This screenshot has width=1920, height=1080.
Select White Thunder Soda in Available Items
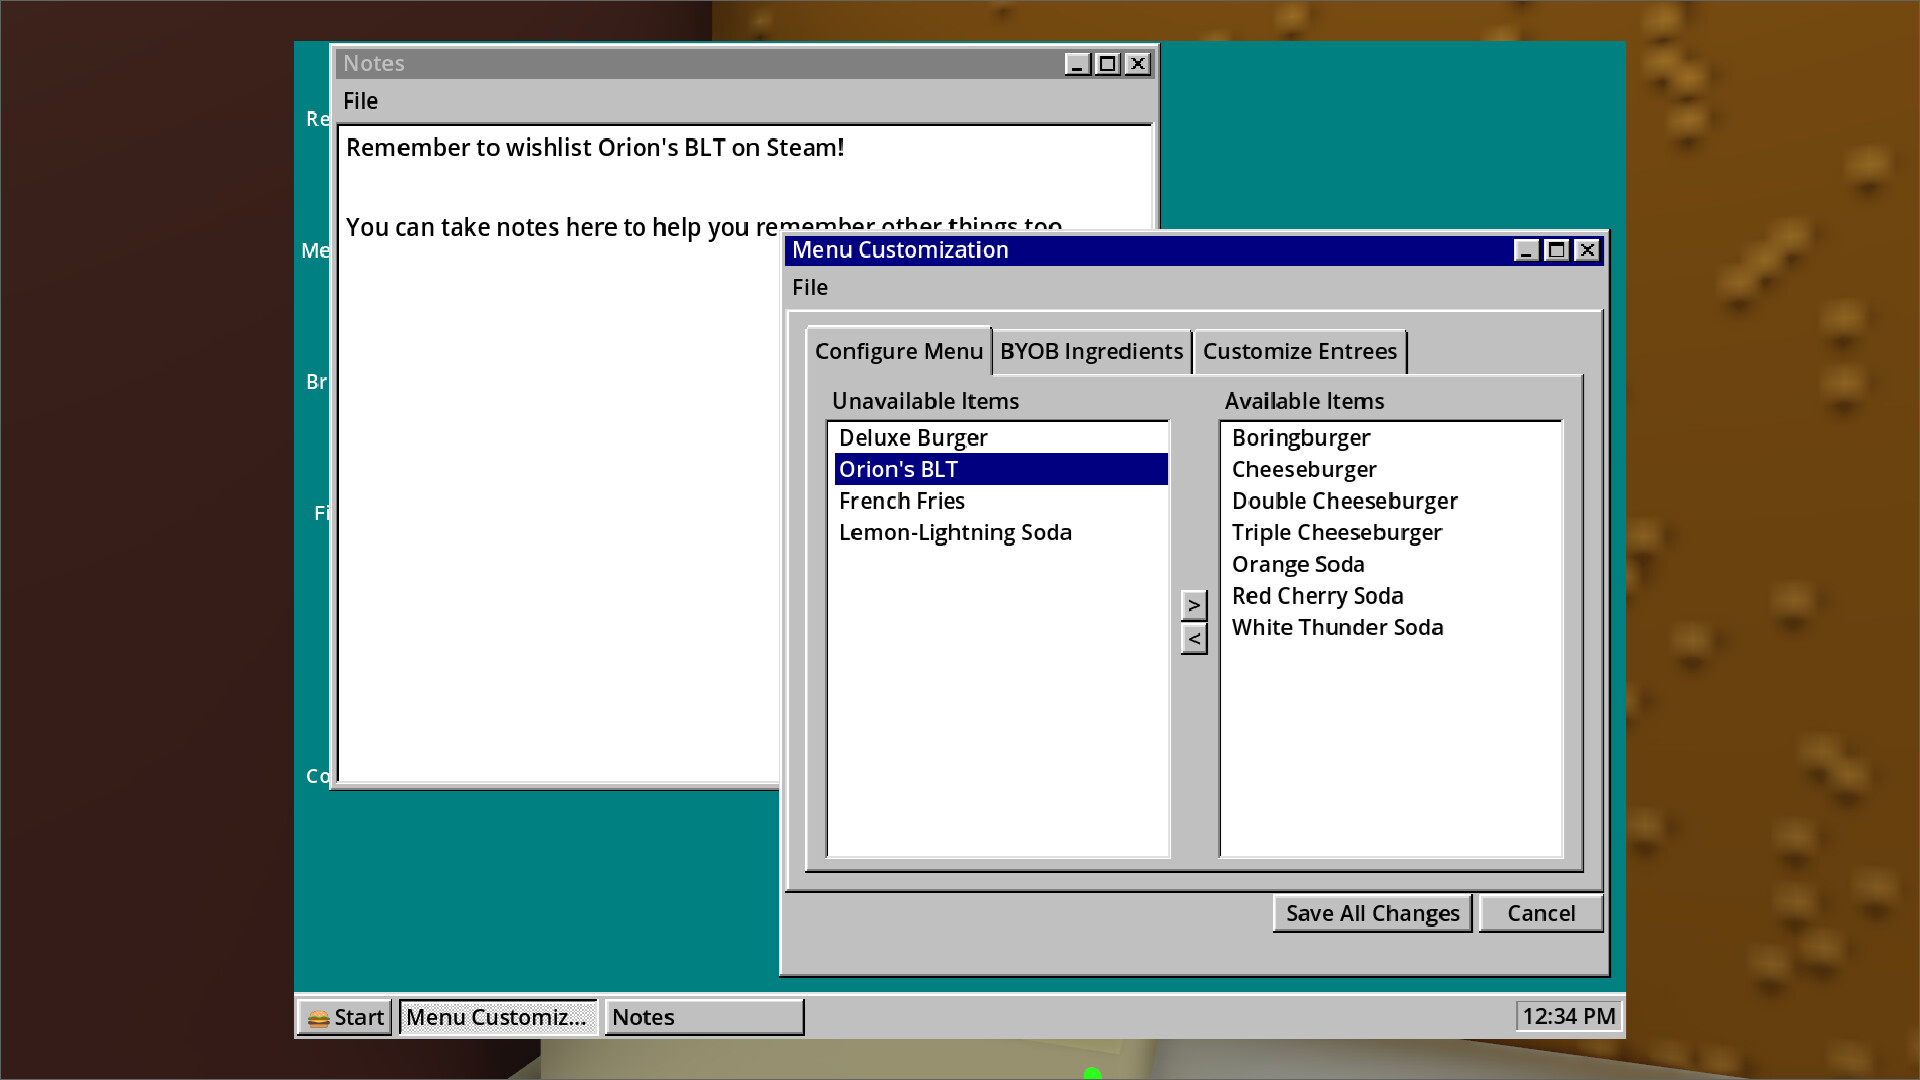[1392, 628]
